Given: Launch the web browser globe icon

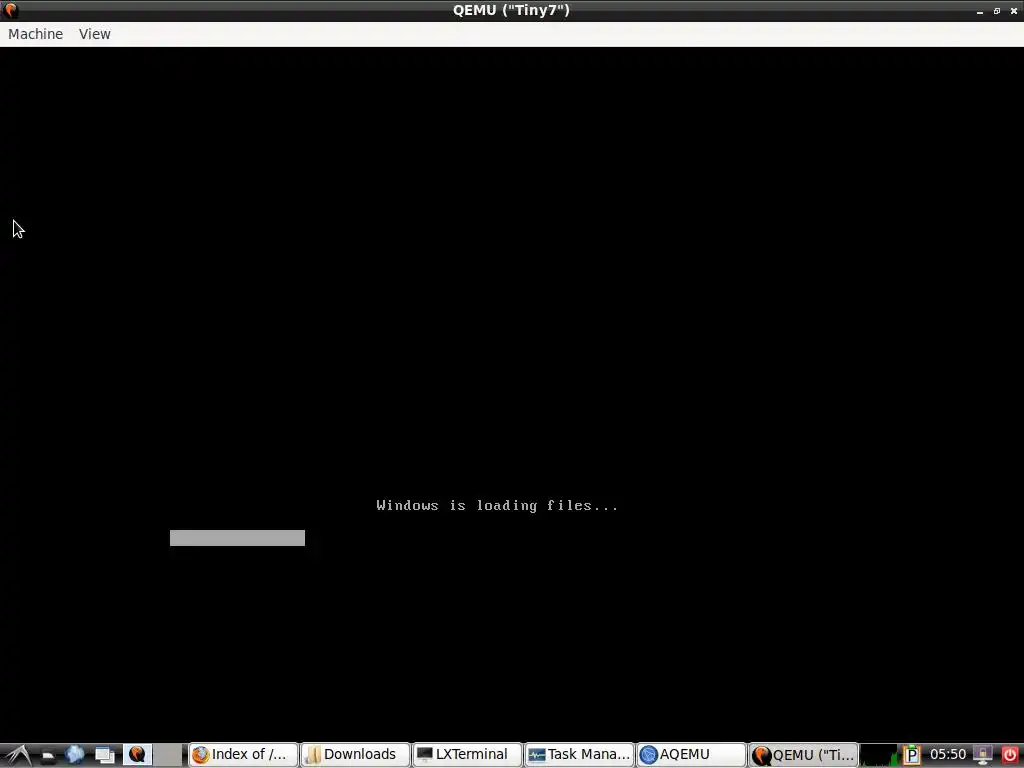Looking at the screenshot, I should (x=74, y=754).
